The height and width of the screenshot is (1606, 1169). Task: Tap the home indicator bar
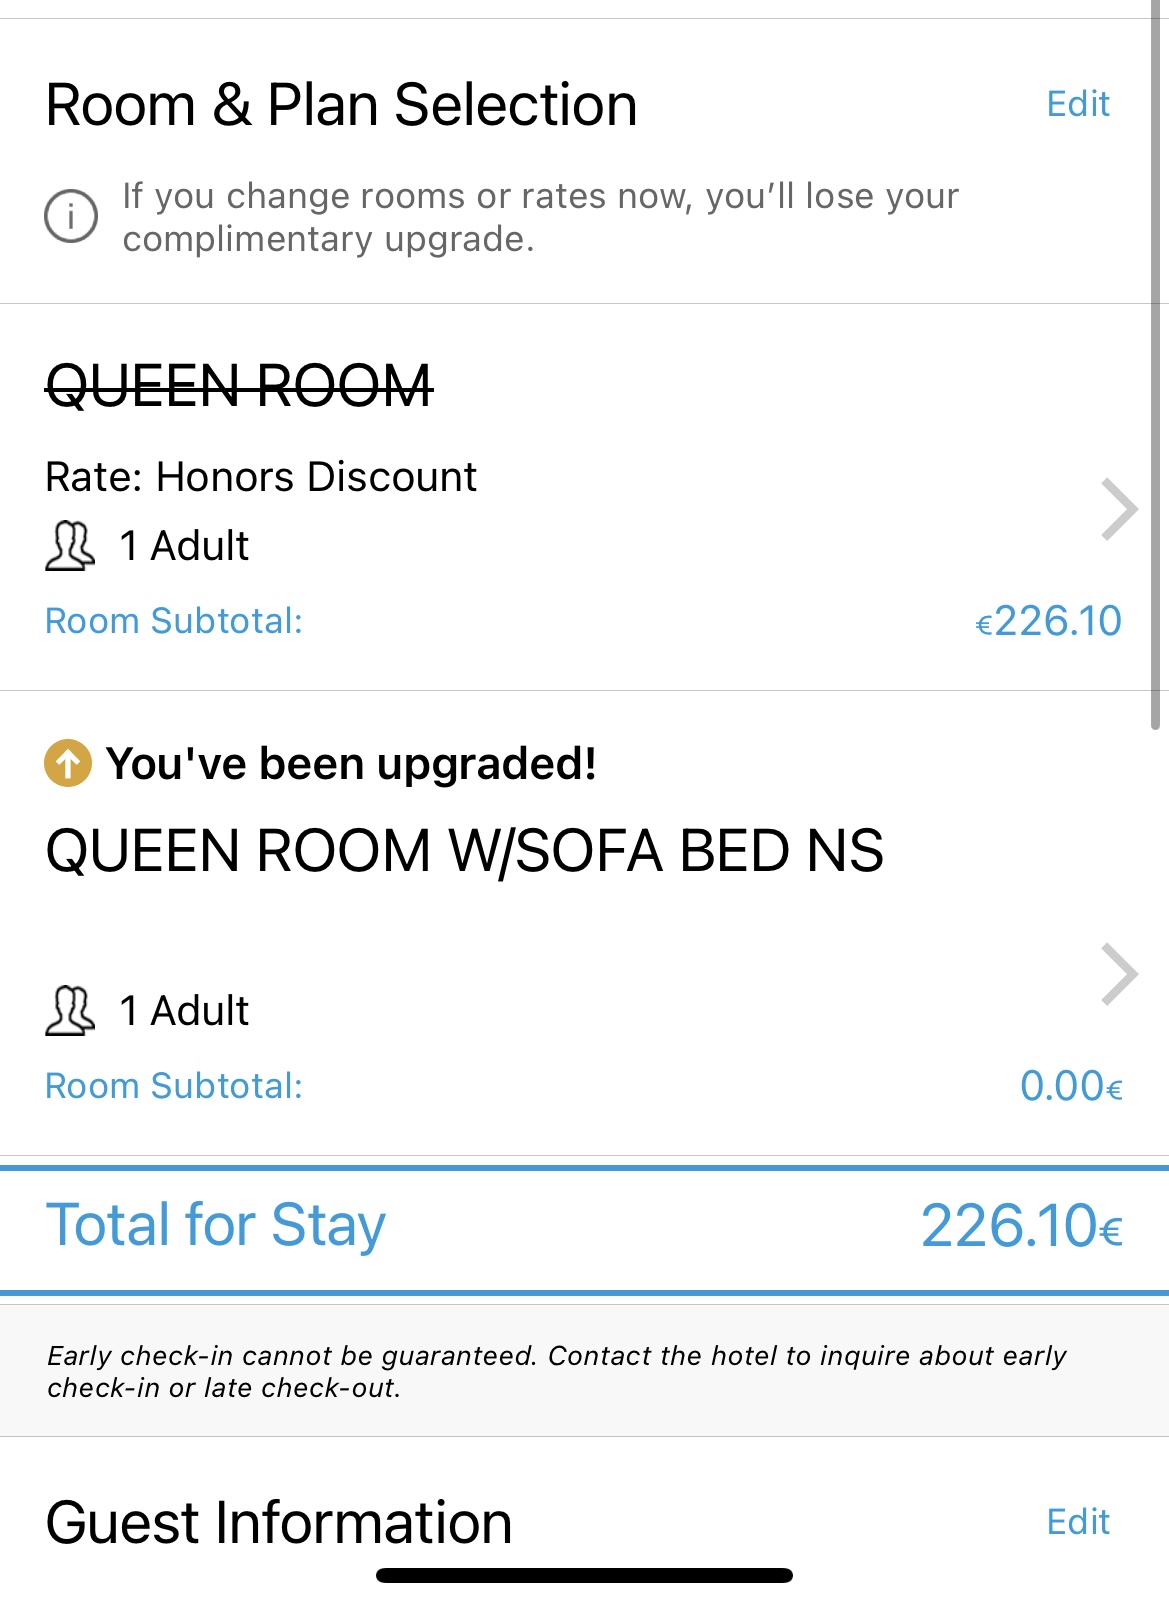(584, 1576)
